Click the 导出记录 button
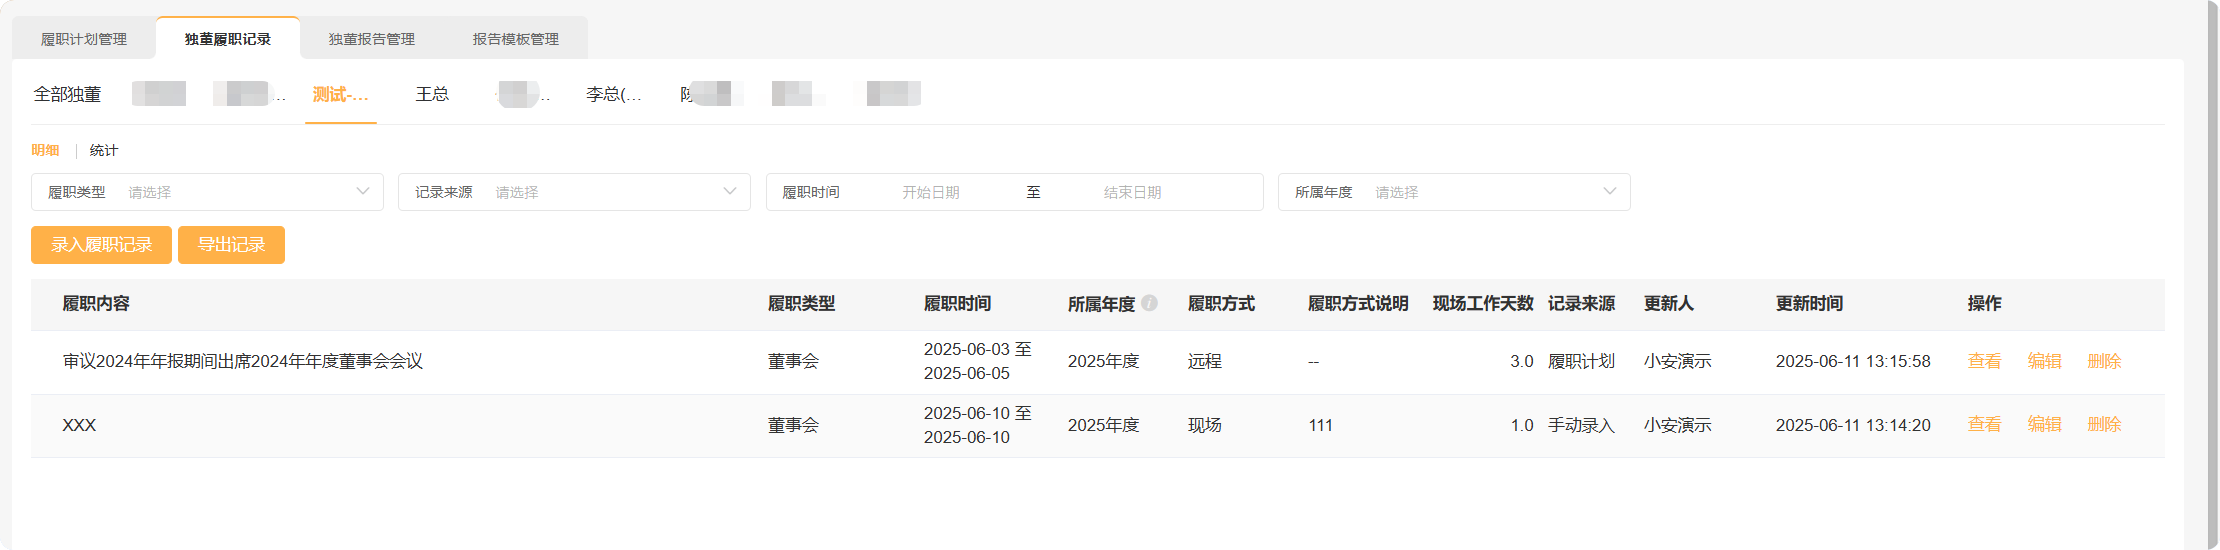2220x550 pixels. (231, 245)
